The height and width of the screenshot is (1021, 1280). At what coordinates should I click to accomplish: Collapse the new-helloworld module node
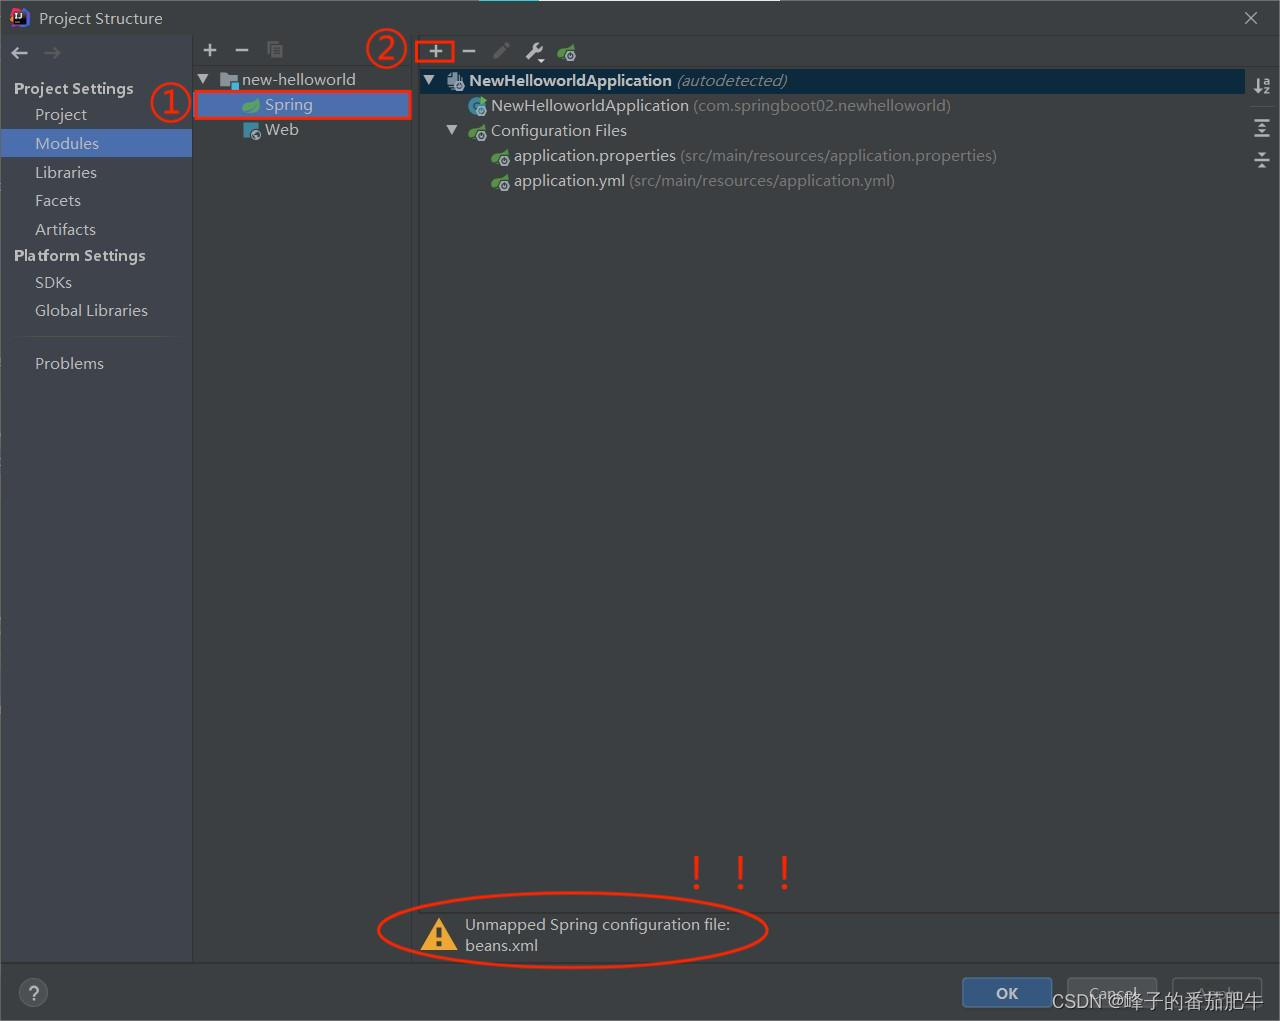pyautogui.click(x=204, y=79)
